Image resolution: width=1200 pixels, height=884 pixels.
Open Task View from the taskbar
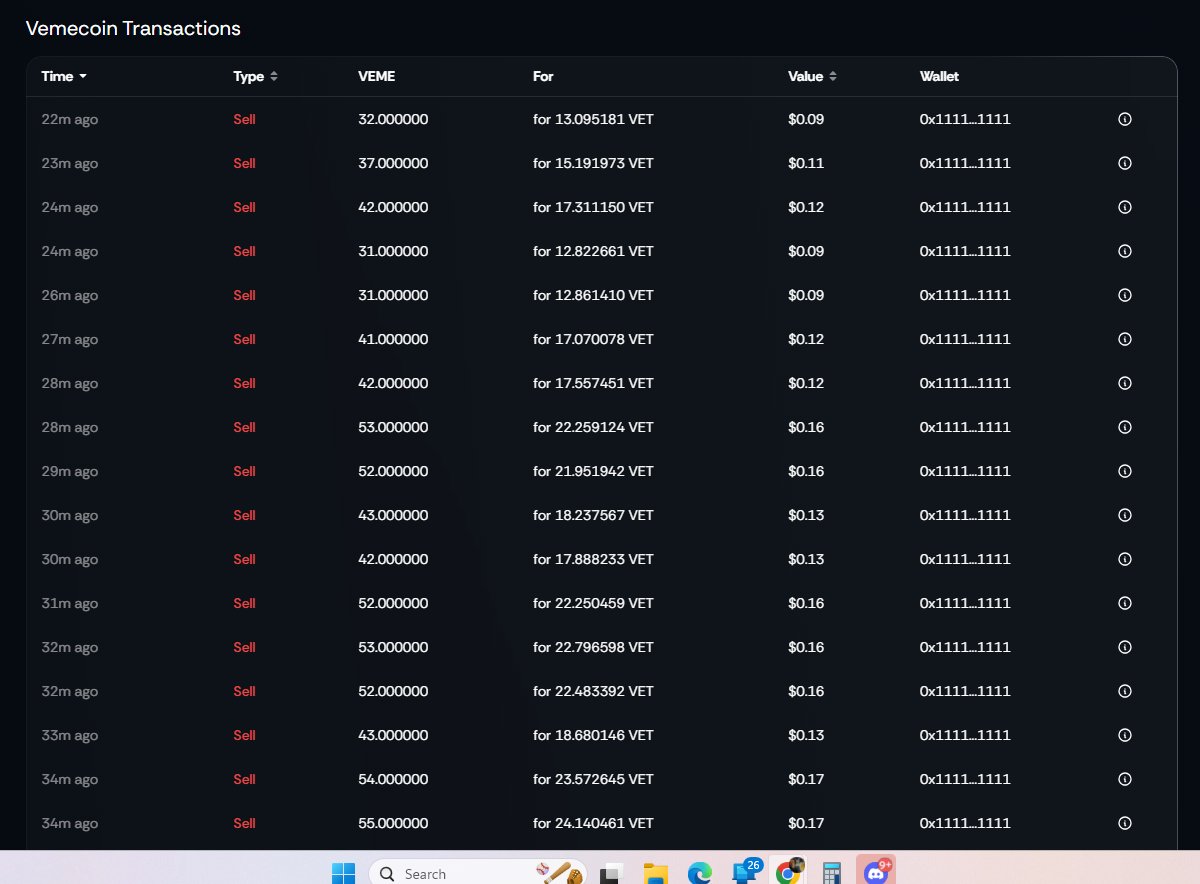click(611, 873)
